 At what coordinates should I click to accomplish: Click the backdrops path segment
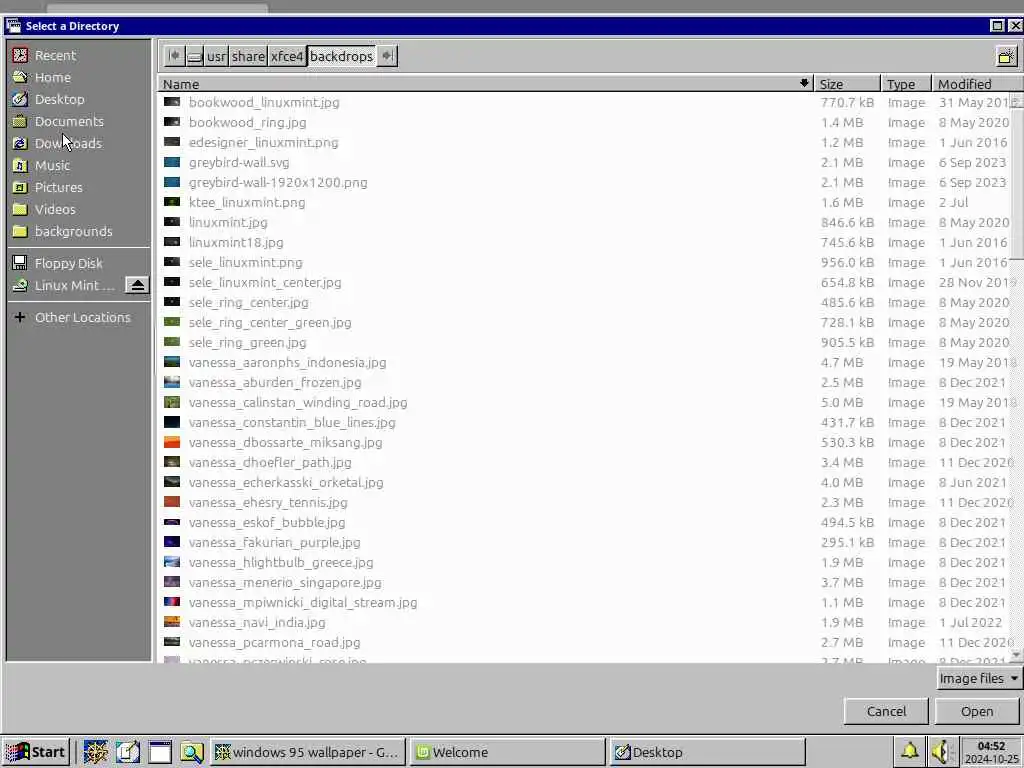342,56
